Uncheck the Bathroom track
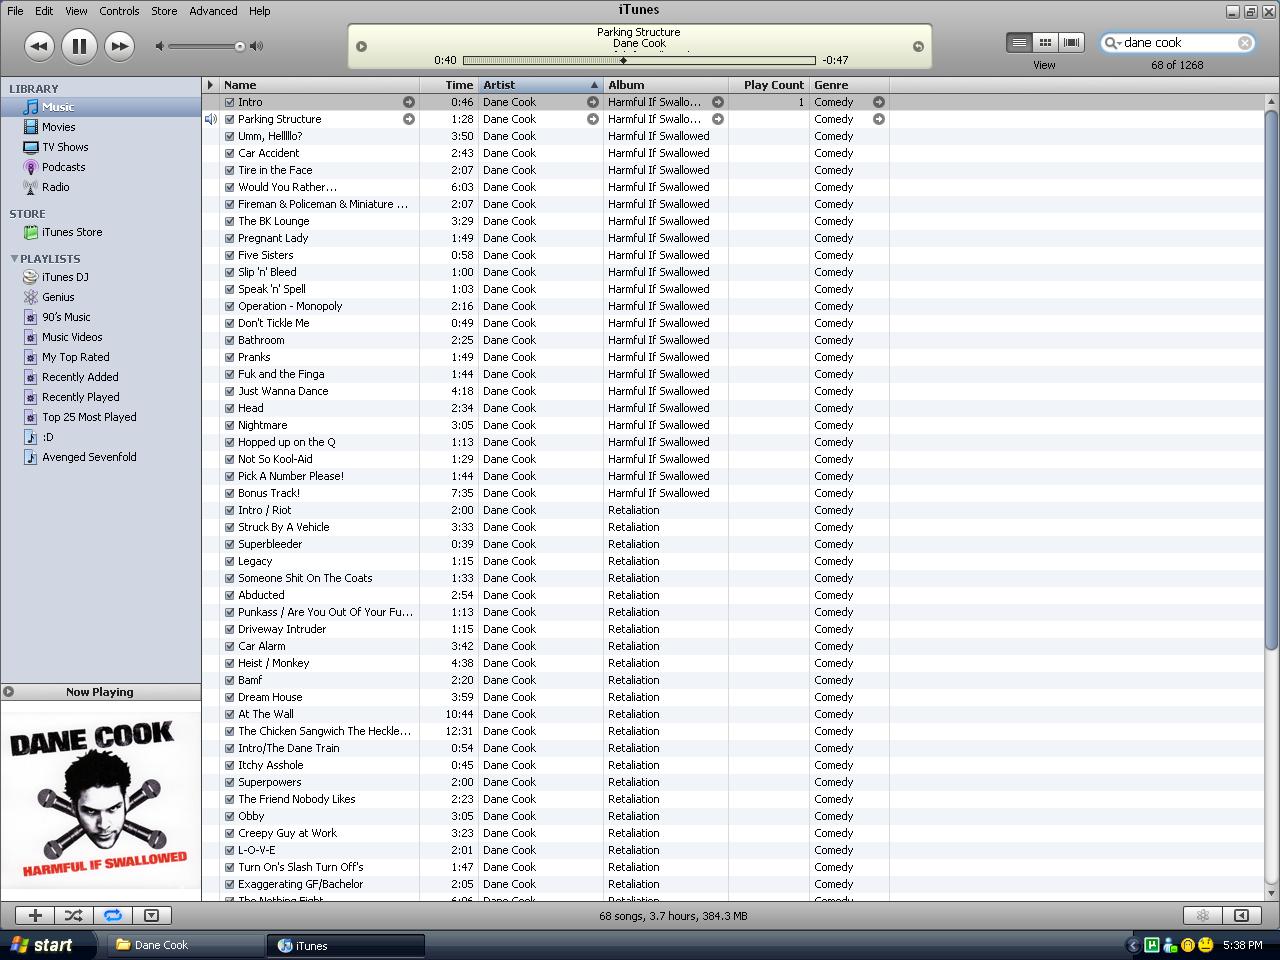The width and height of the screenshot is (1280, 960). pyautogui.click(x=230, y=340)
